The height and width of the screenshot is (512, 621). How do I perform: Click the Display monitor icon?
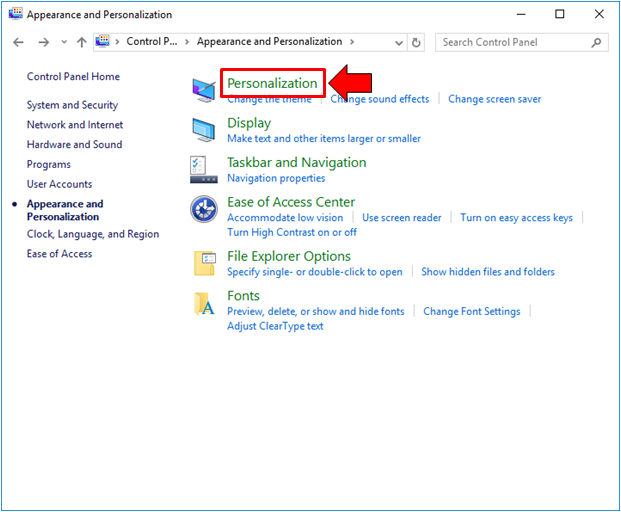(203, 130)
